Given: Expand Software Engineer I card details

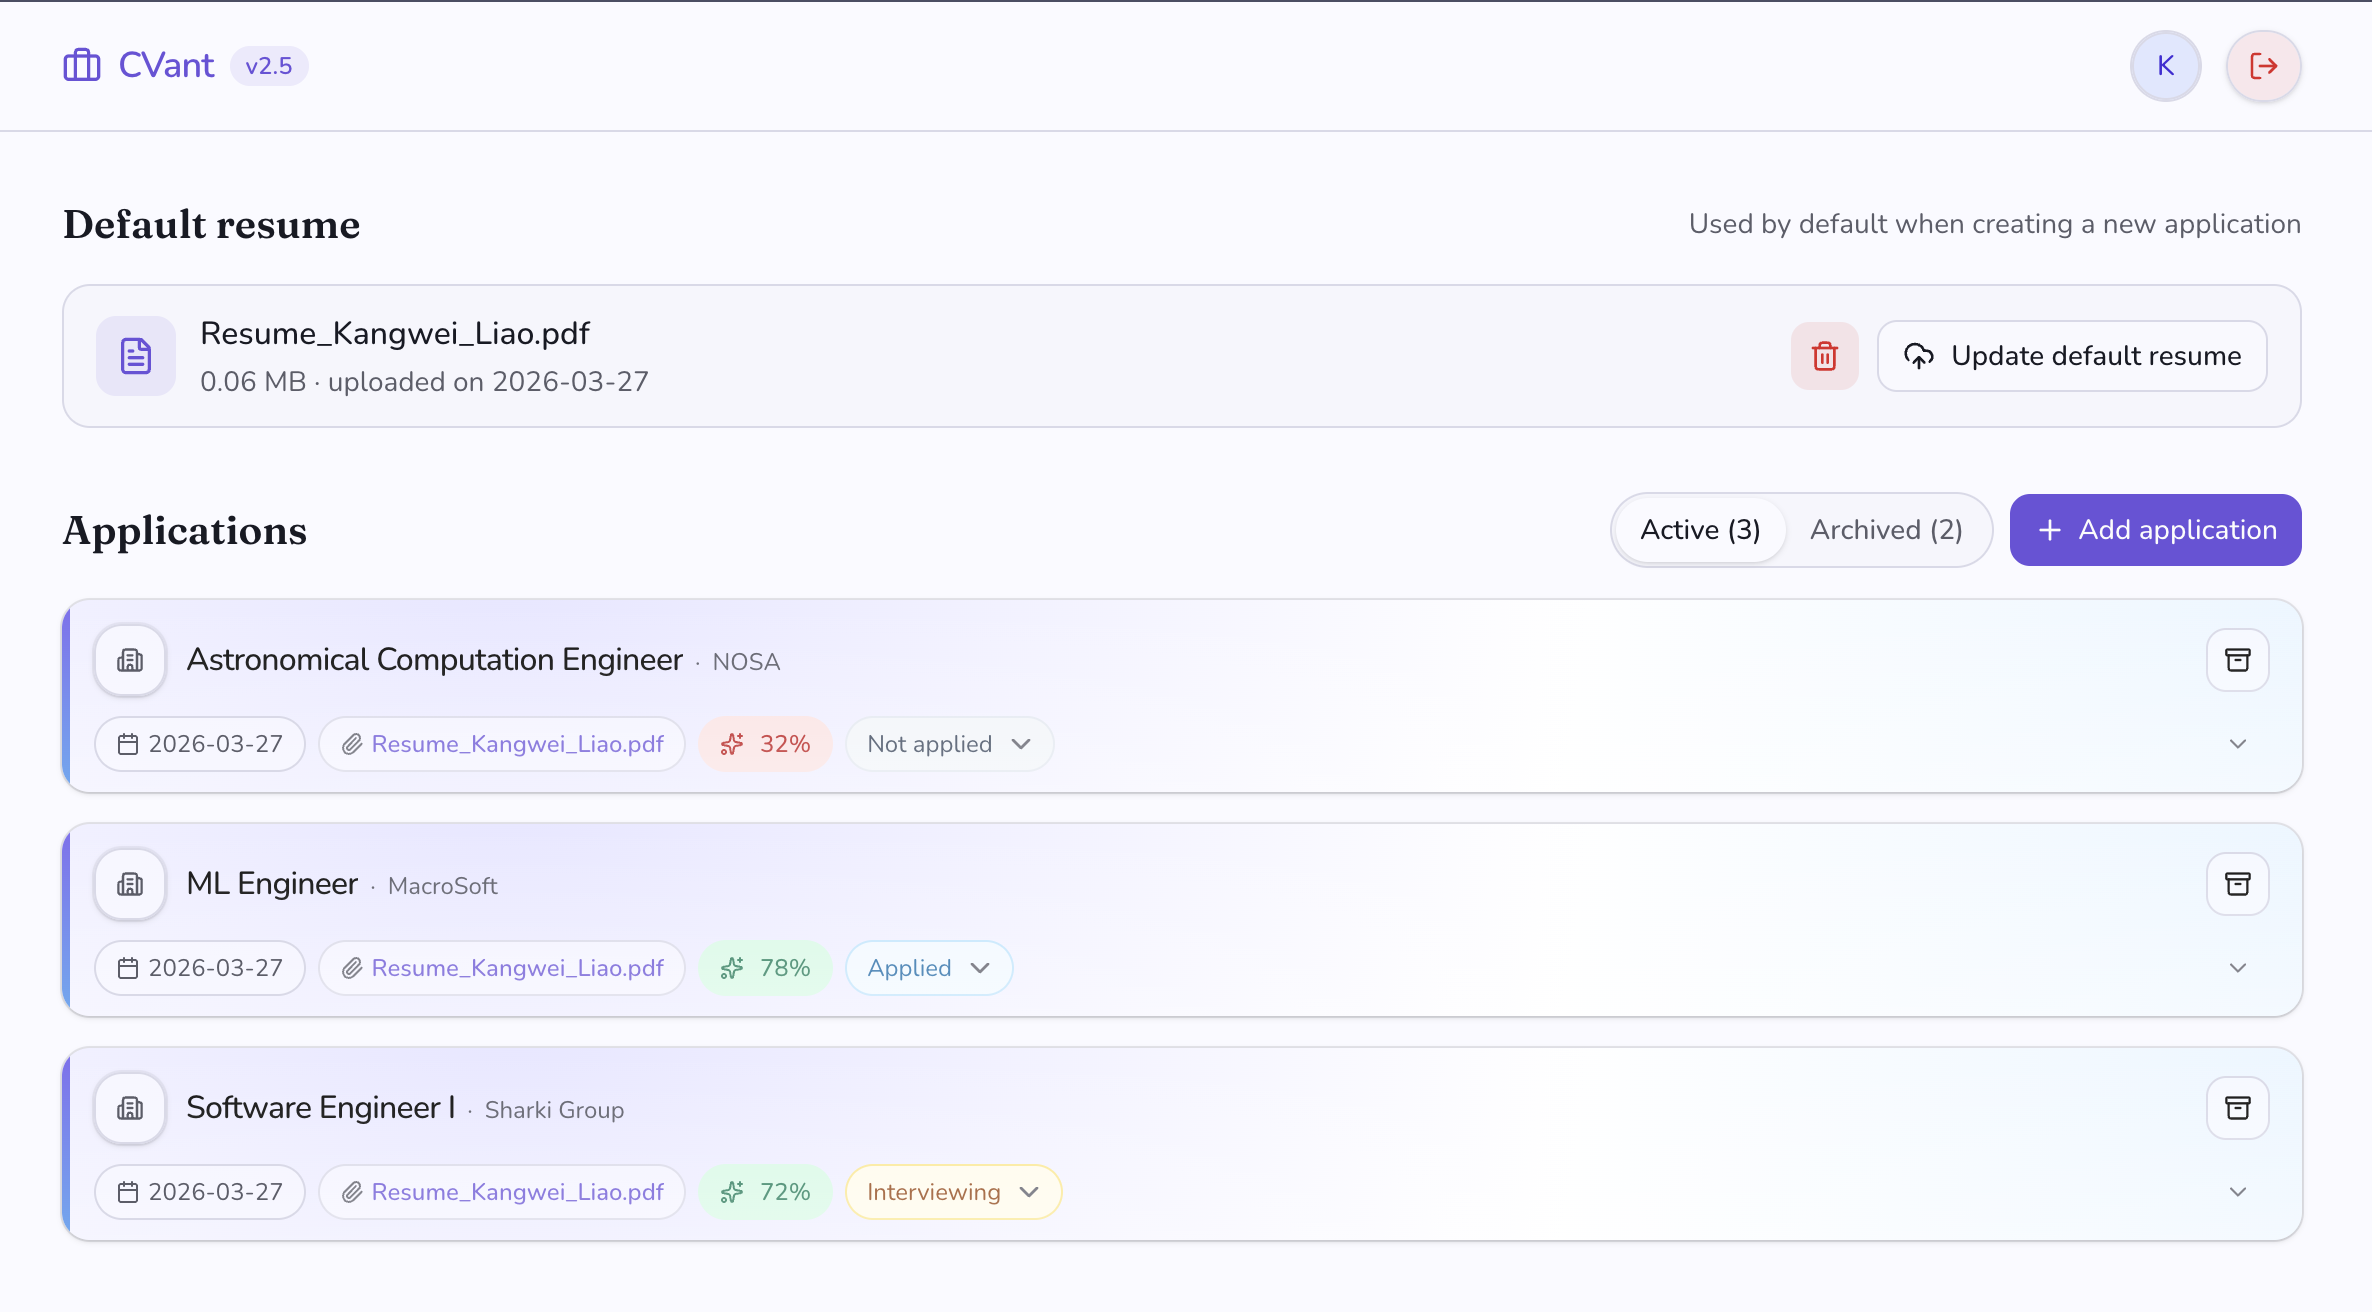Looking at the screenshot, I should tap(2237, 1192).
